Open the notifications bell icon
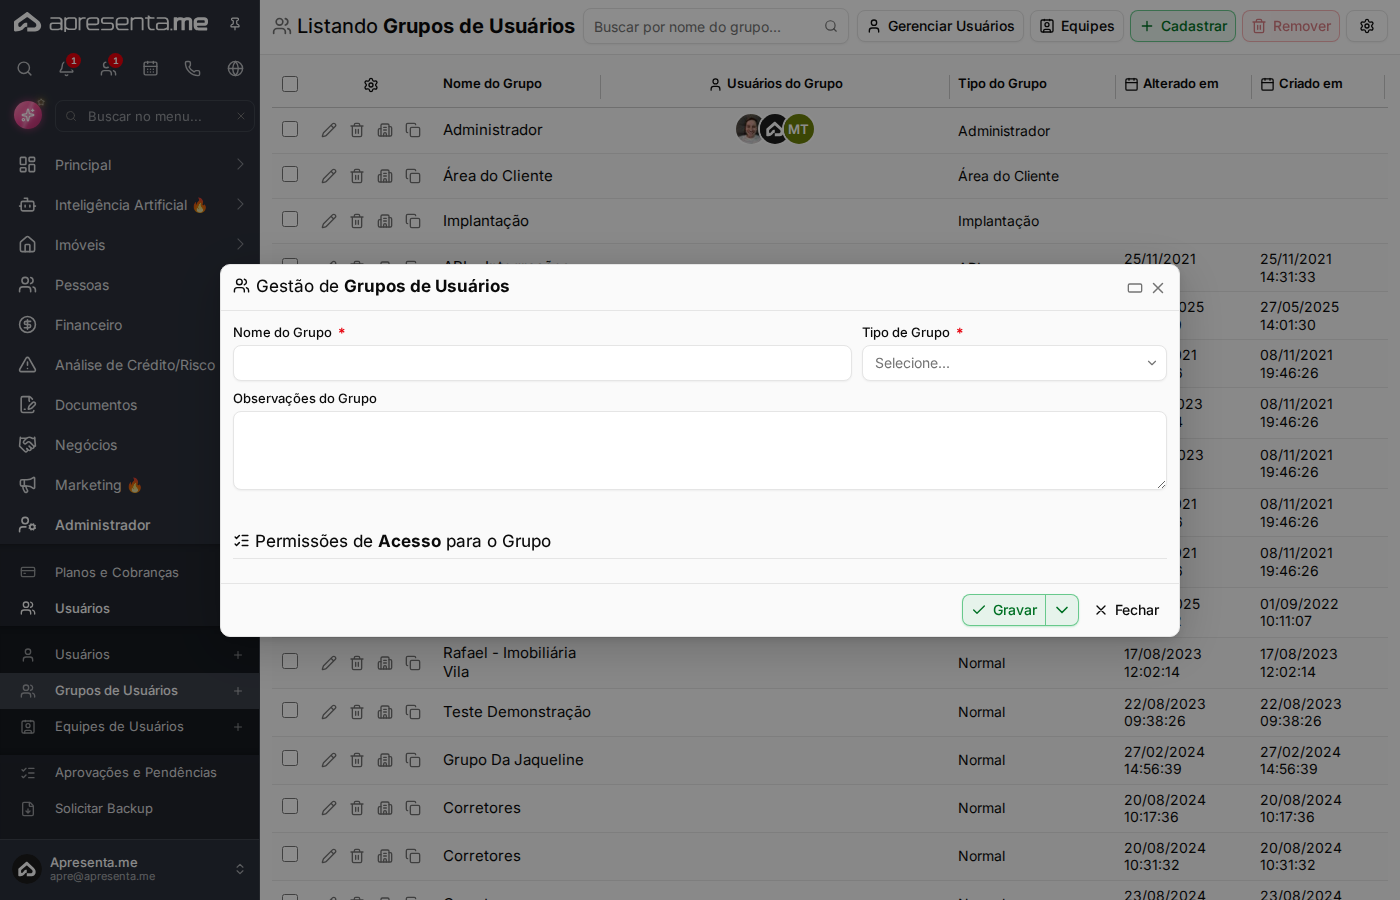 (x=67, y=69)
